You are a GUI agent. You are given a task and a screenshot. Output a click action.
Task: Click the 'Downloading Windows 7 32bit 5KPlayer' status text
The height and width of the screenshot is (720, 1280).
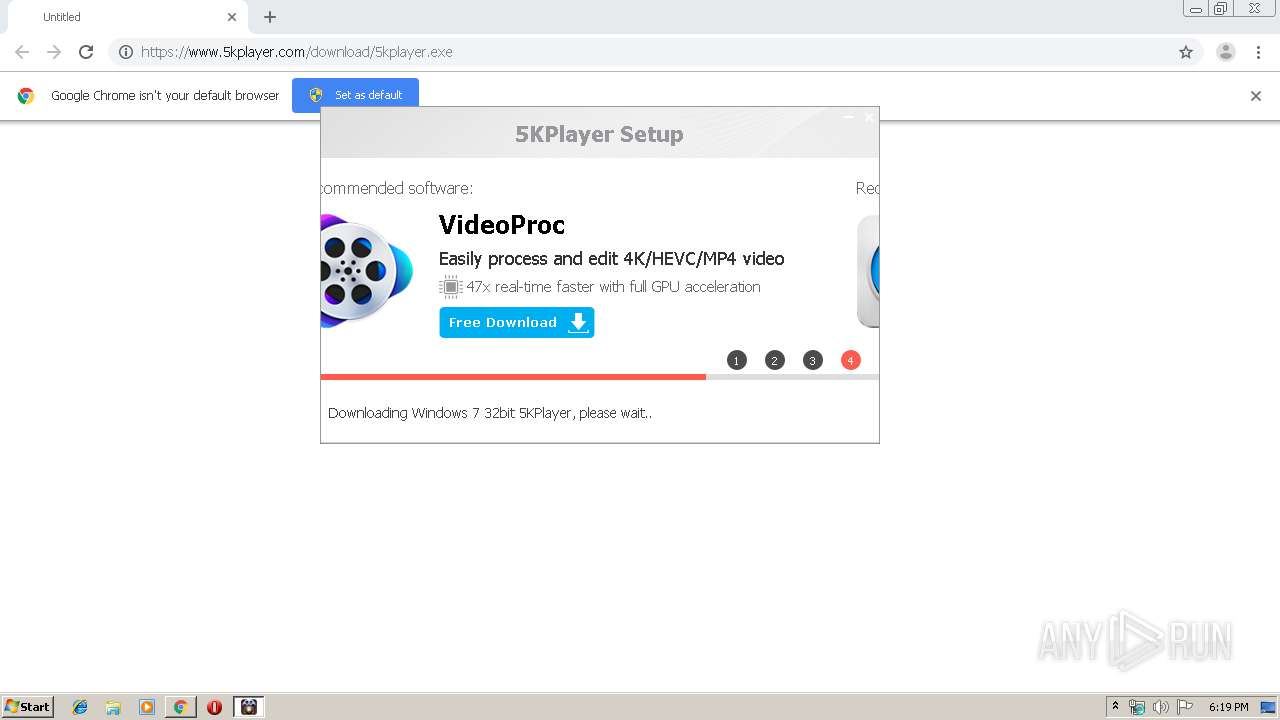(490, 413)
